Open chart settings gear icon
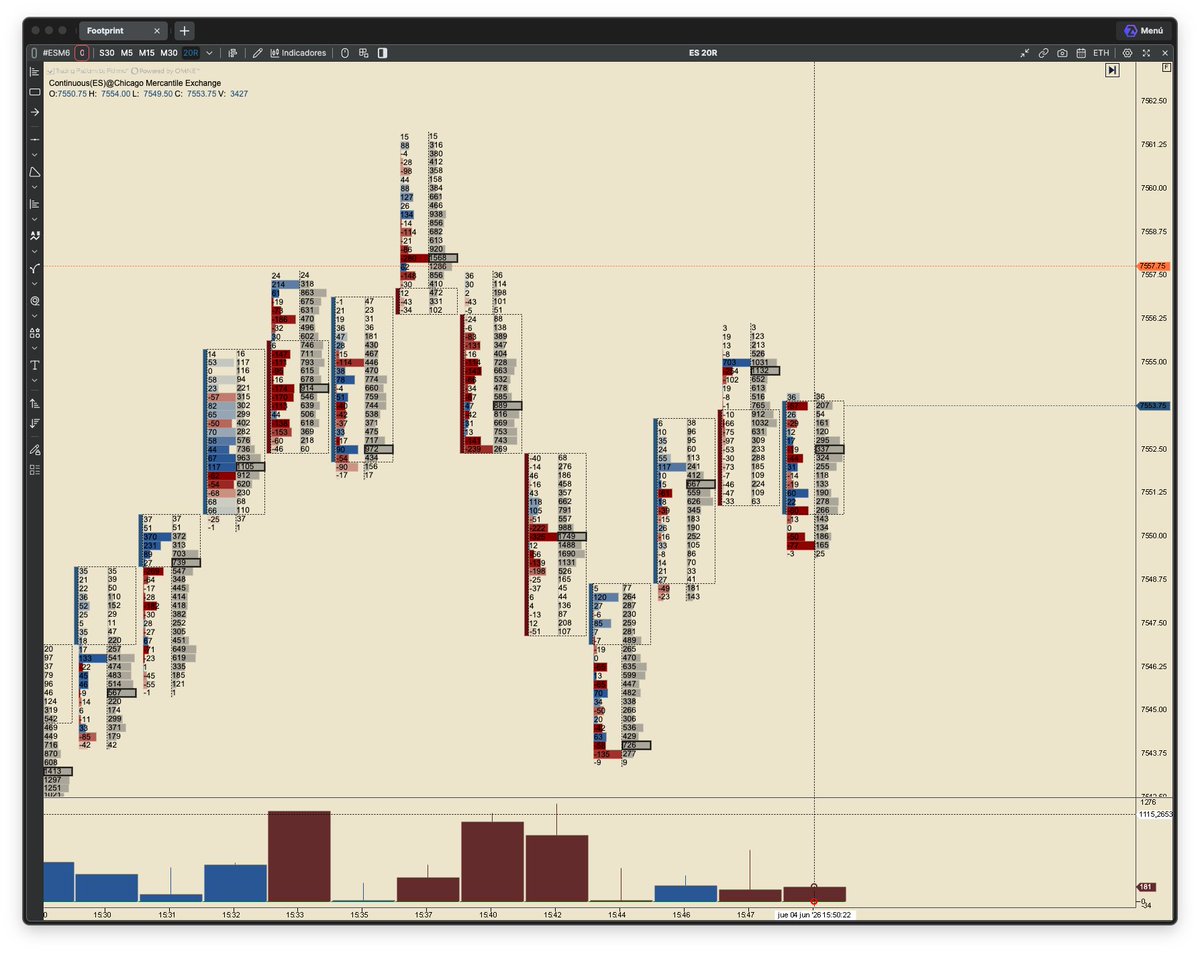This screenshot has width=1200, height=953. 1128,53
